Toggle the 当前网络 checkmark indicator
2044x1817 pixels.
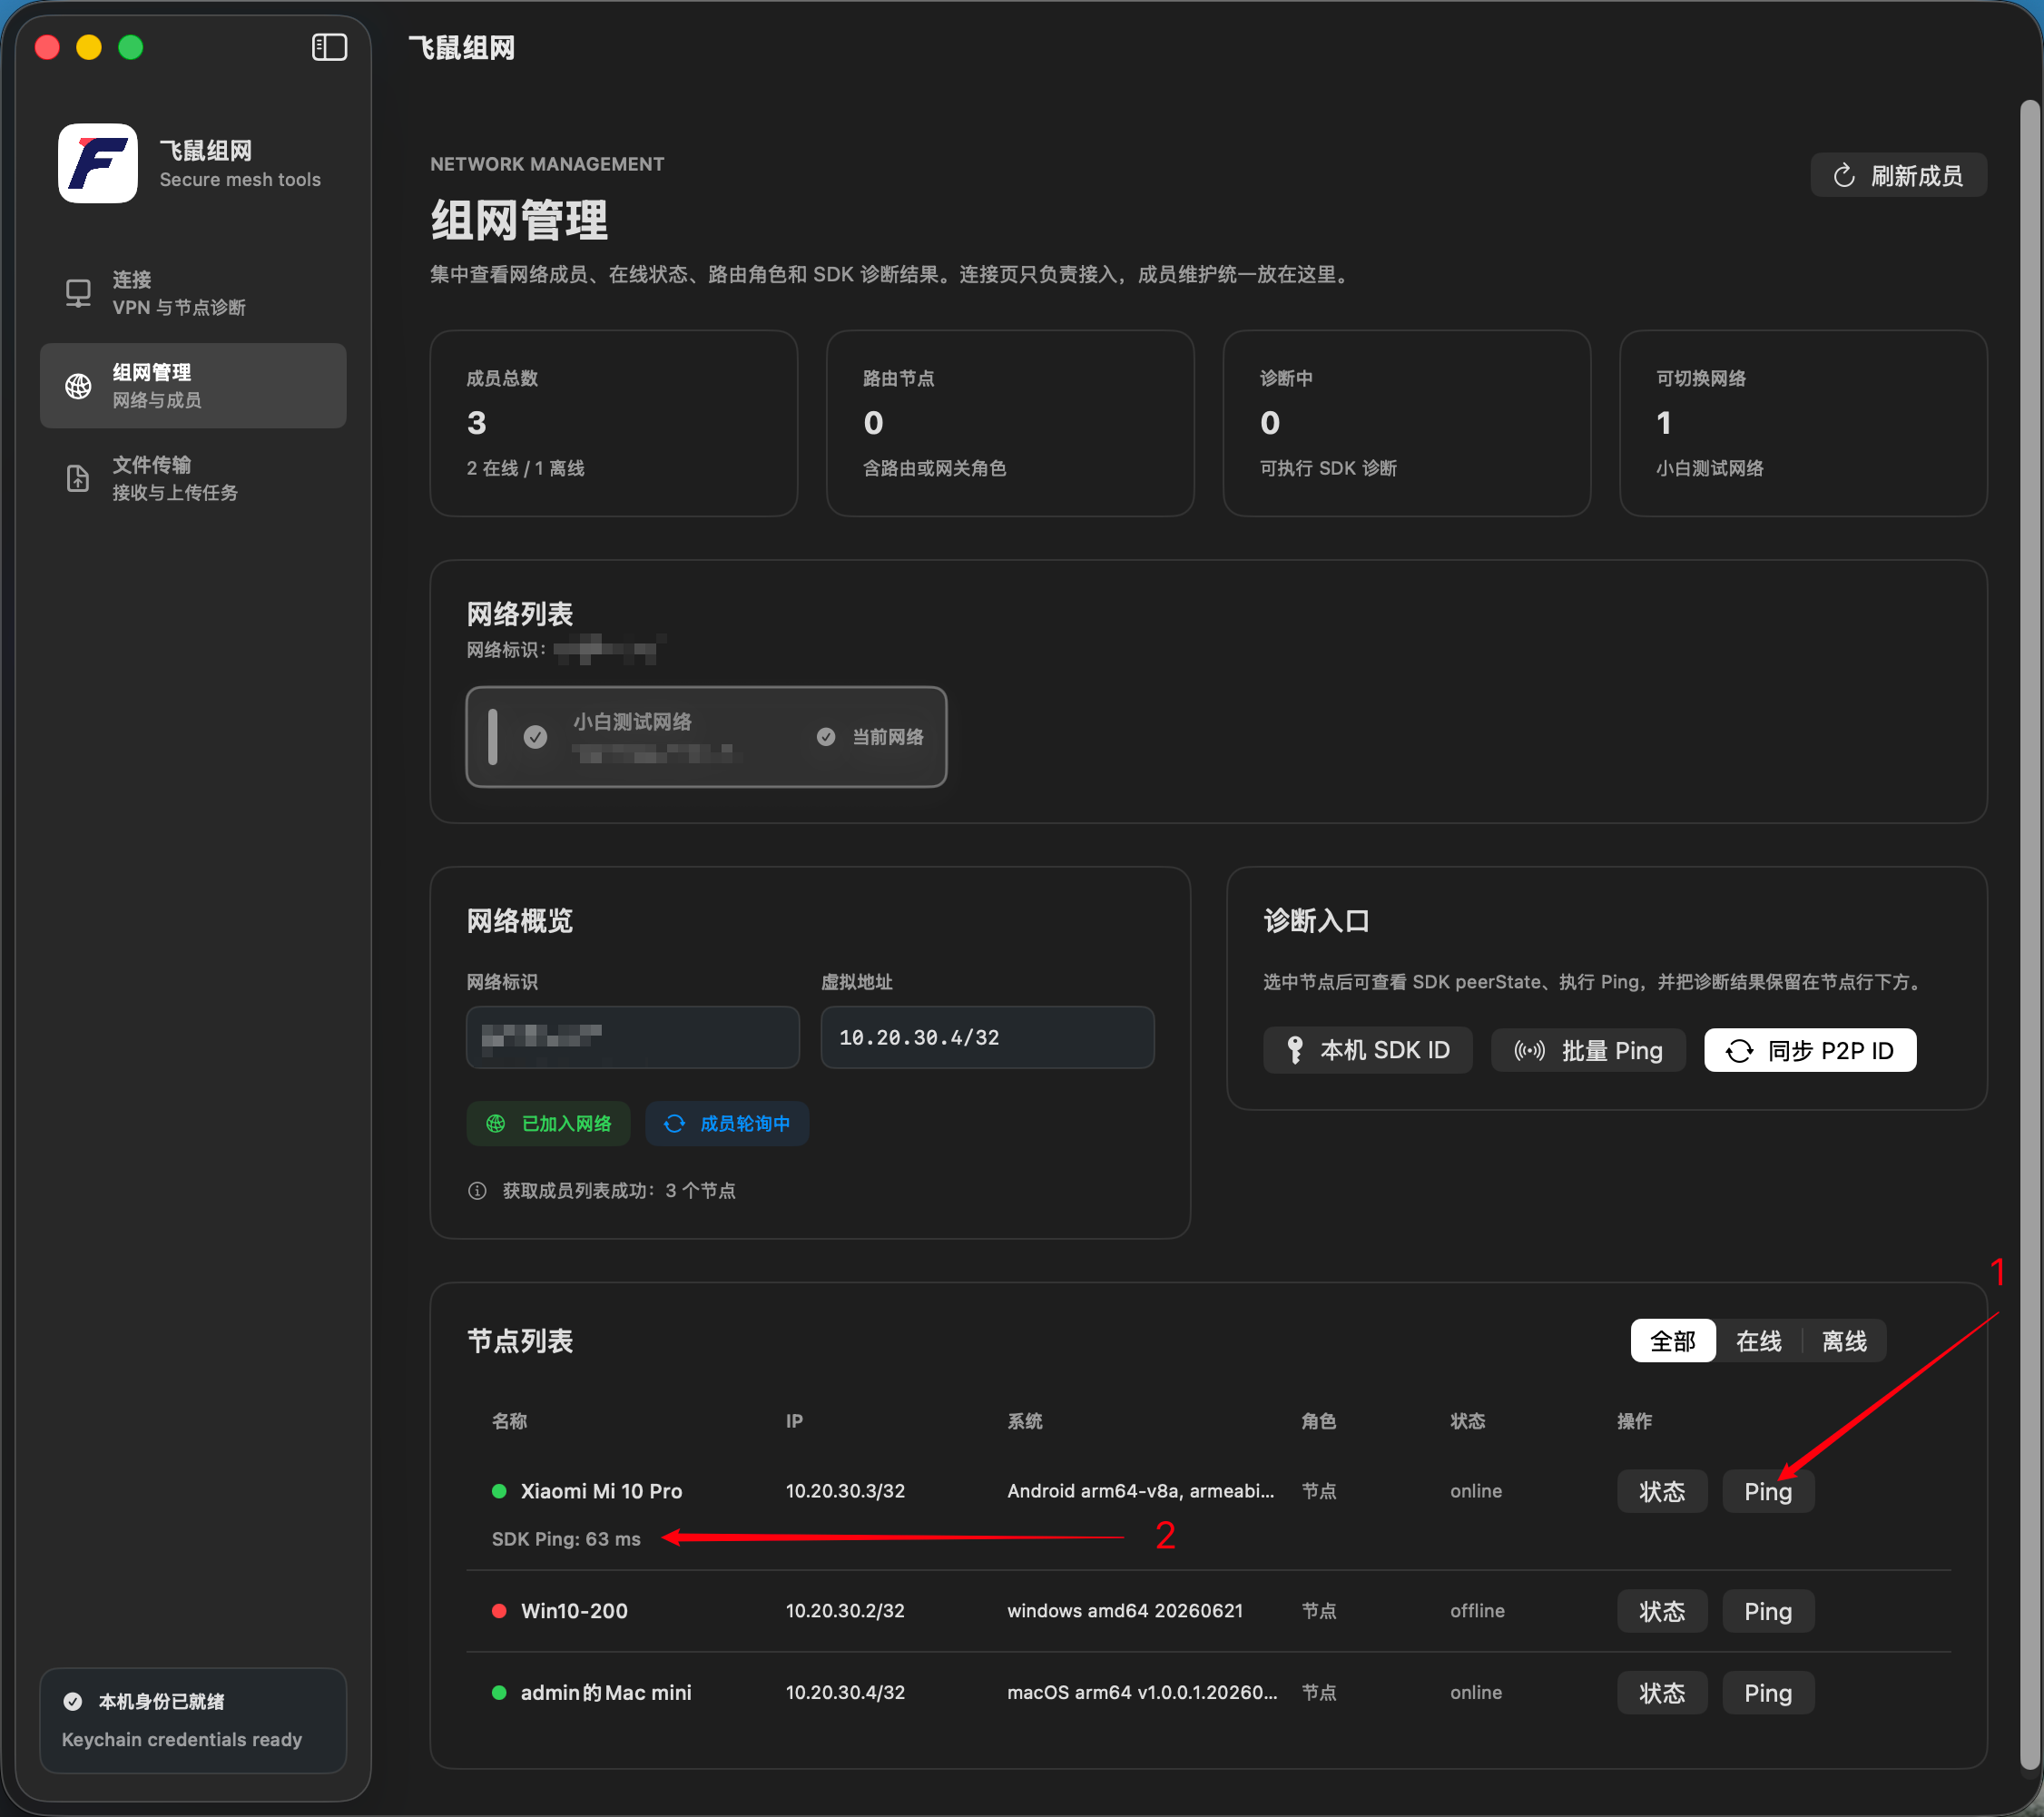(x=826, y=737)
